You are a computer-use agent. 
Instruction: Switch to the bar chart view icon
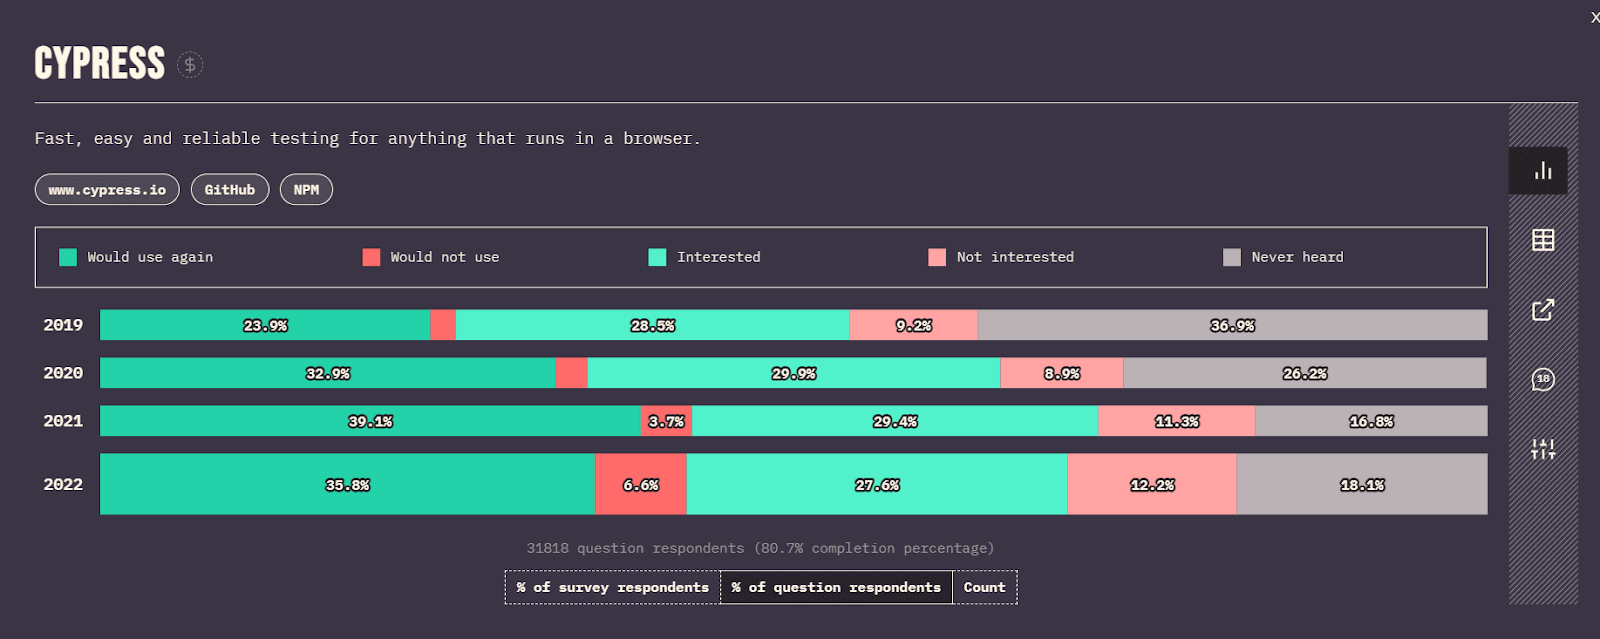click(x=1542, y=171)
